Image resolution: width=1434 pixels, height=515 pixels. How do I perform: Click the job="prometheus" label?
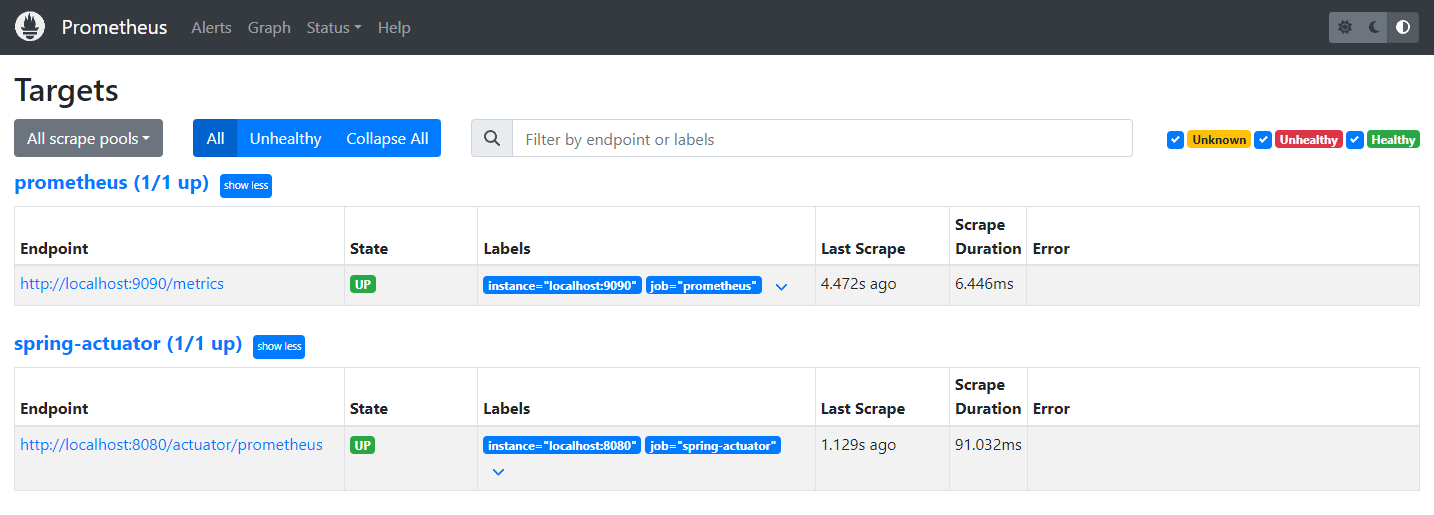(704, 285)
